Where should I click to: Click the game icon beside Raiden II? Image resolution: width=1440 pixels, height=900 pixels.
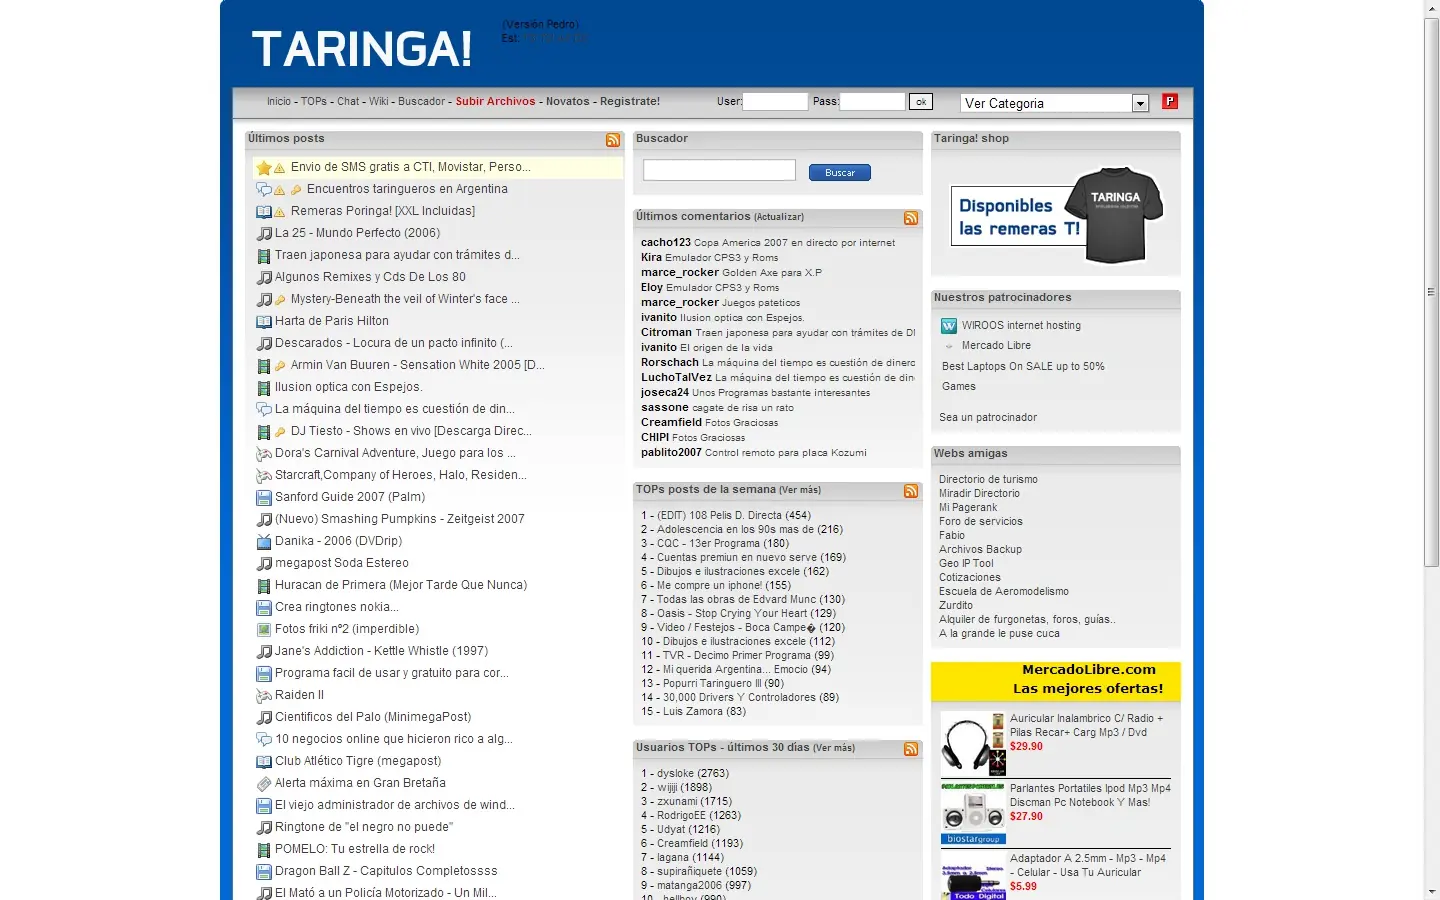coord(264,696)
